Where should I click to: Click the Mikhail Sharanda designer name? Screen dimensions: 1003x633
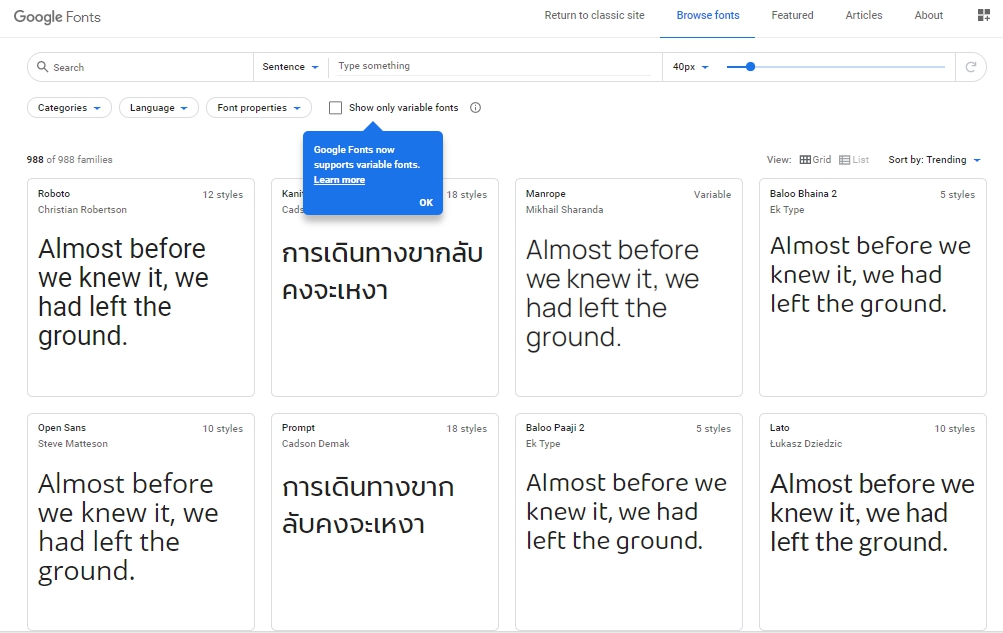click(564, 210)
